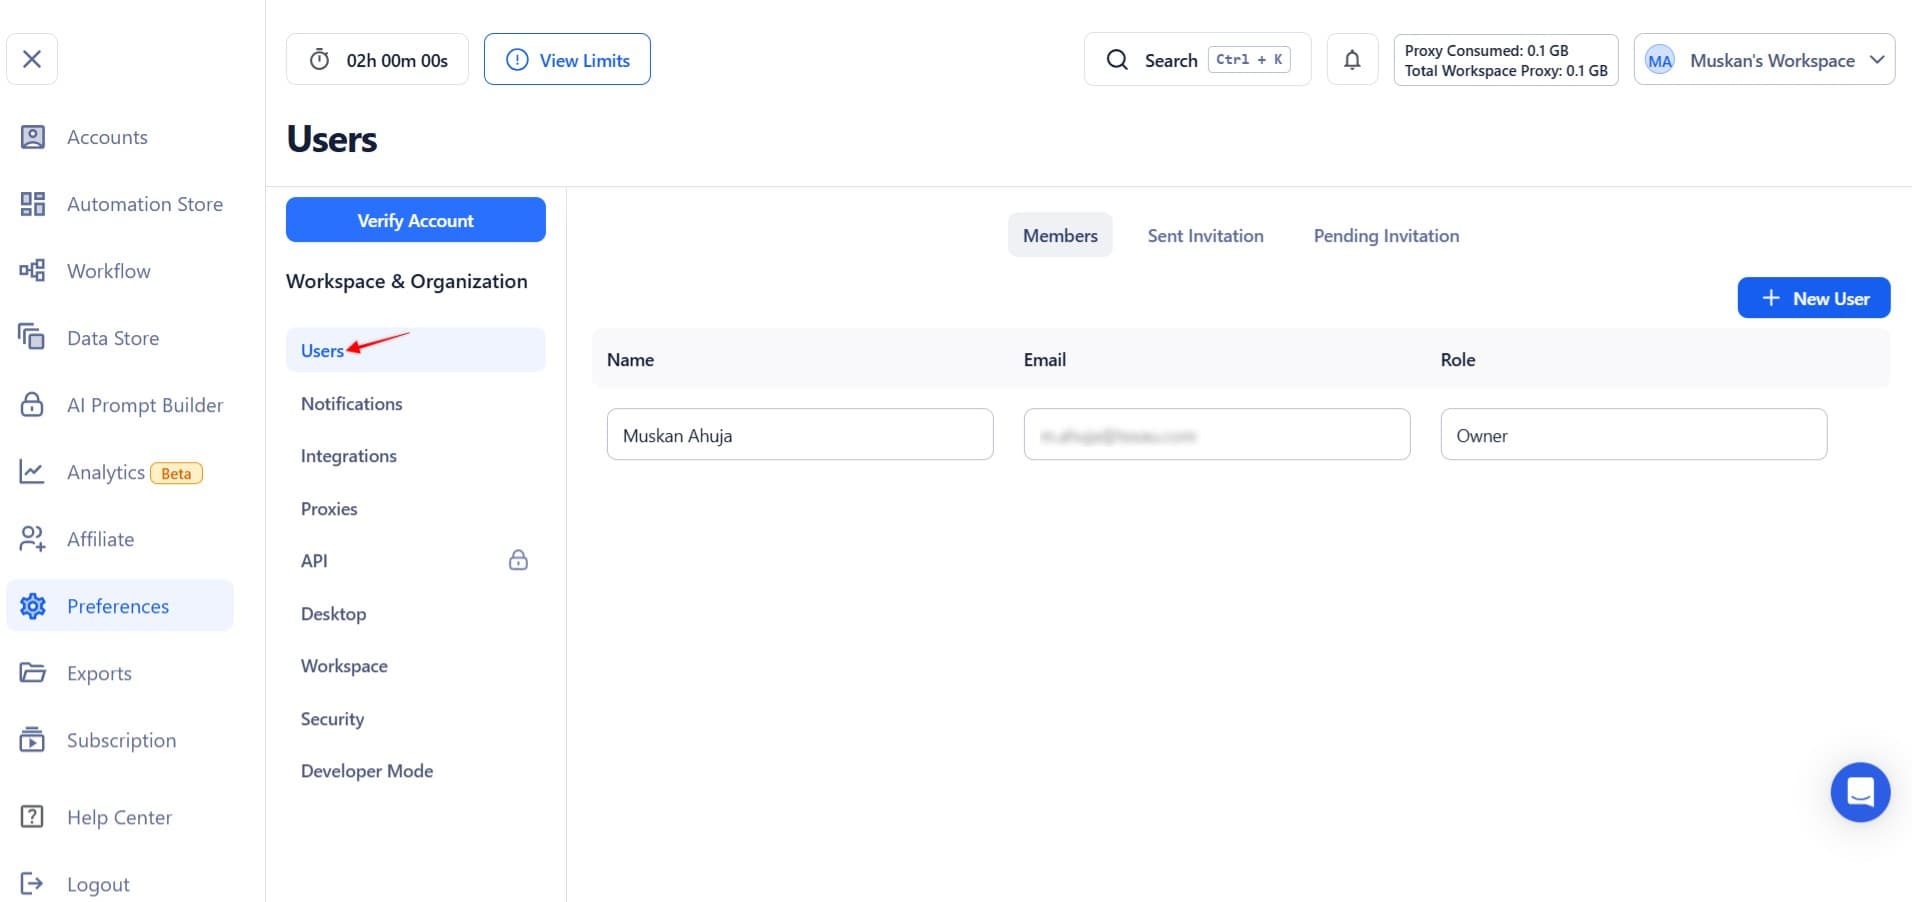Click the Data Store icon
The height and width of the screenshot is (902, 1912).
tap(32, 338)
